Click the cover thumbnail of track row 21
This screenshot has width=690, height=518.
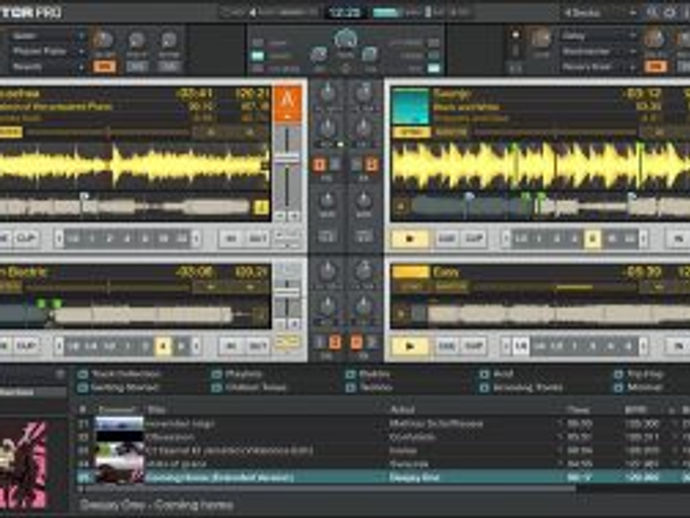[119, 424]
